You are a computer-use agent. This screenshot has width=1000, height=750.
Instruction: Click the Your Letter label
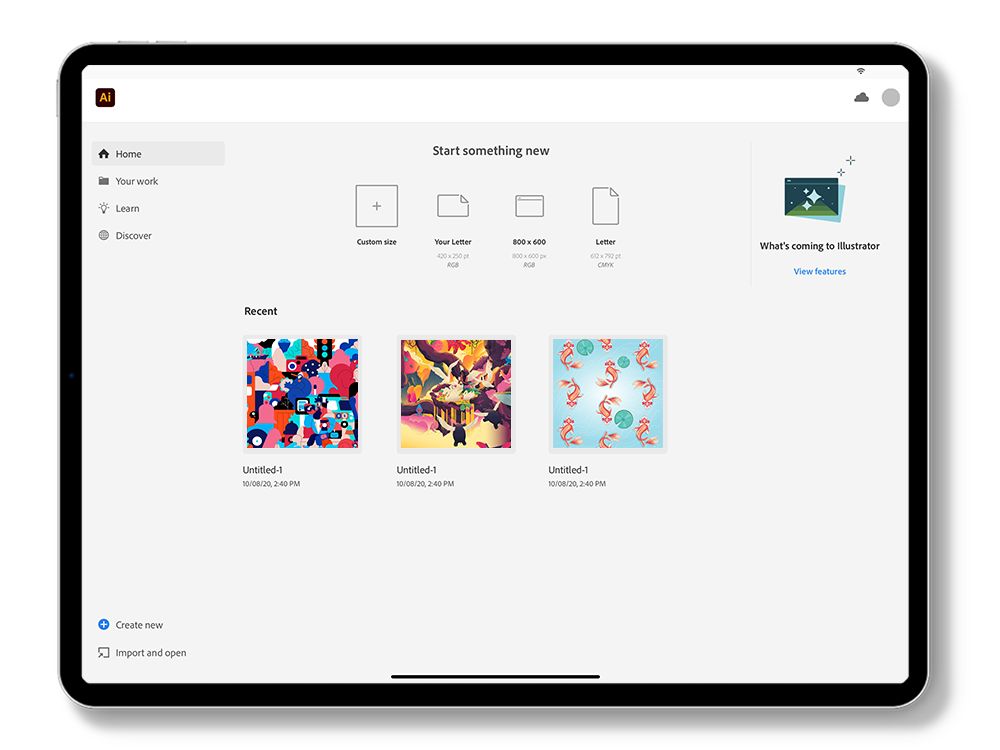pyautogui.click(x=453, y=242)
